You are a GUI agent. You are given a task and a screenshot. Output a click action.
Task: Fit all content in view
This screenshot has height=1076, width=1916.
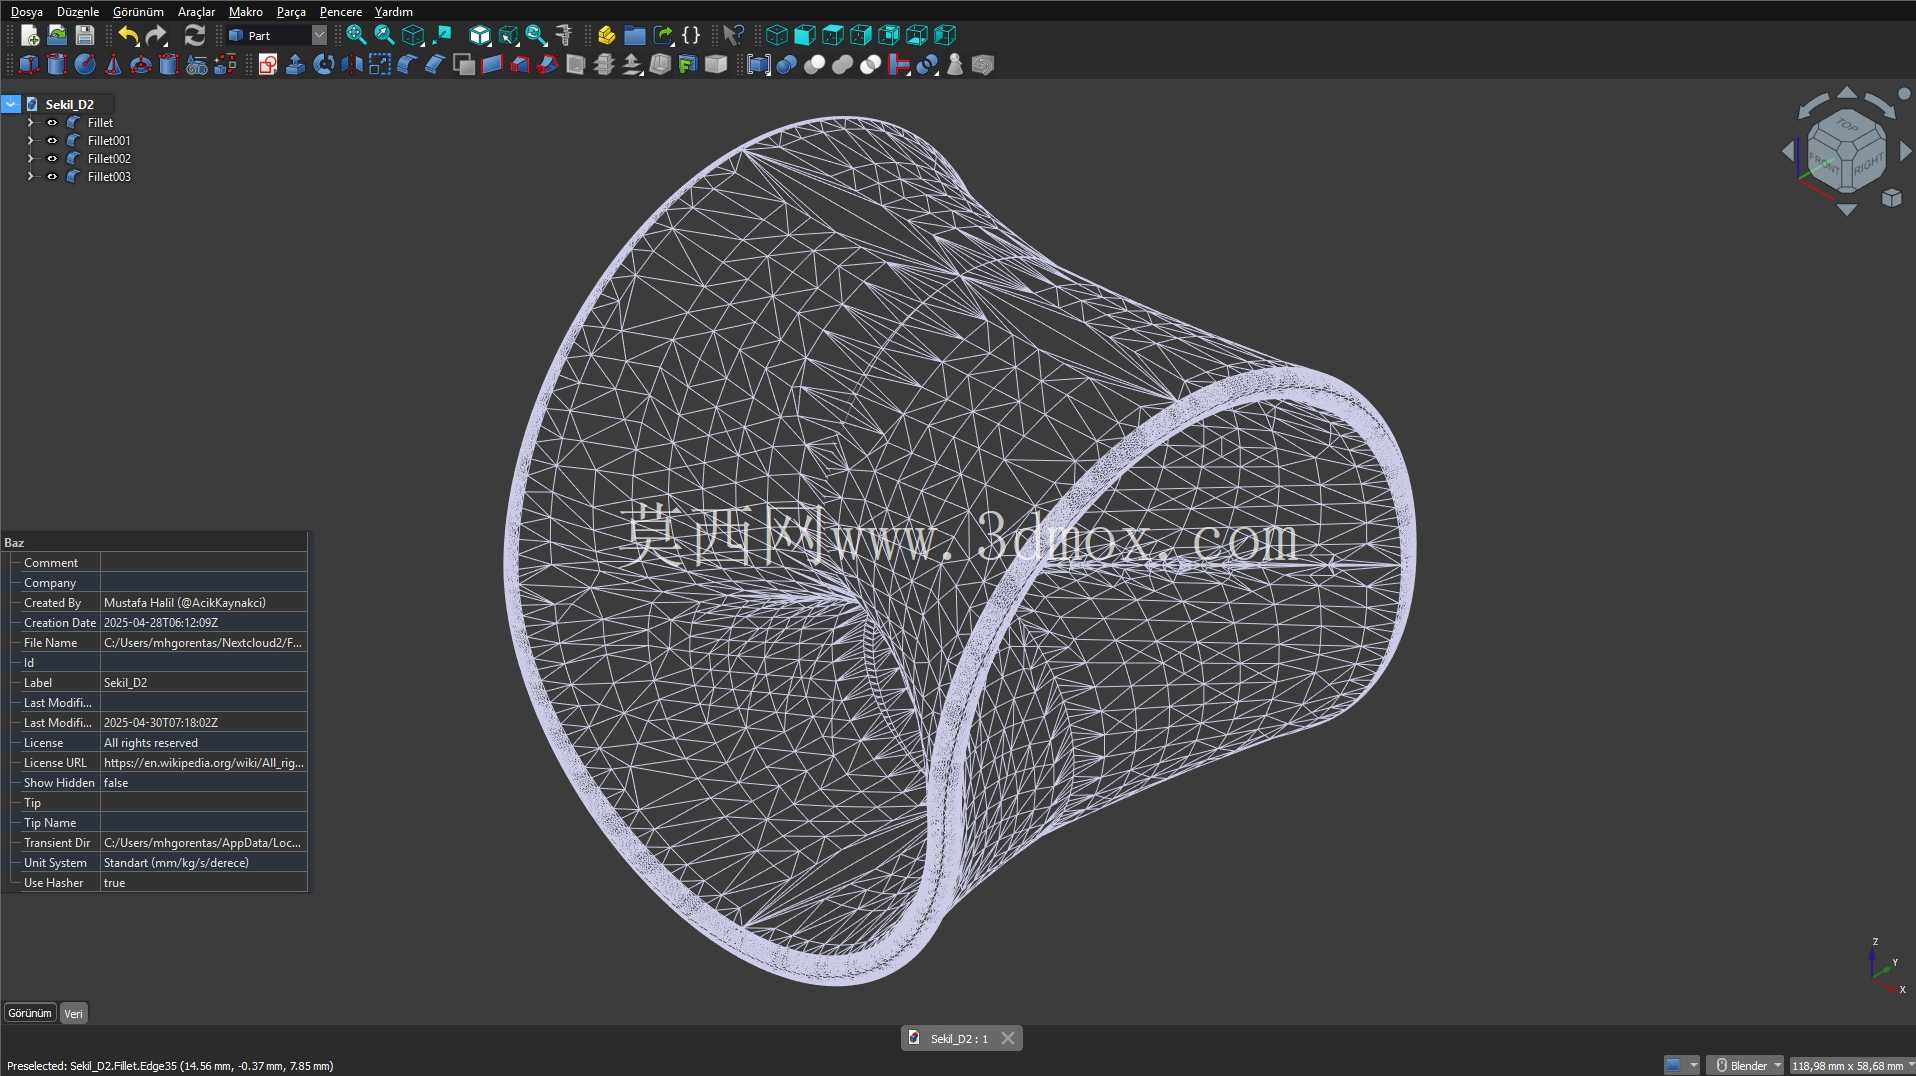click(356, 36)
